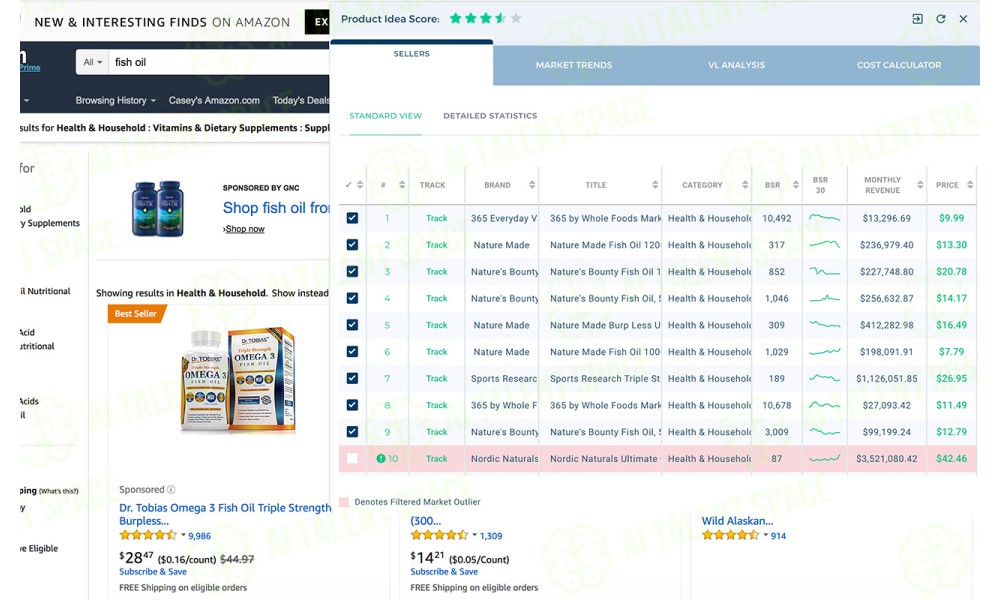Click the Shop fish oil sponsored headline
This screenshot has height=600, width=1000.
(x=276, y=208)
